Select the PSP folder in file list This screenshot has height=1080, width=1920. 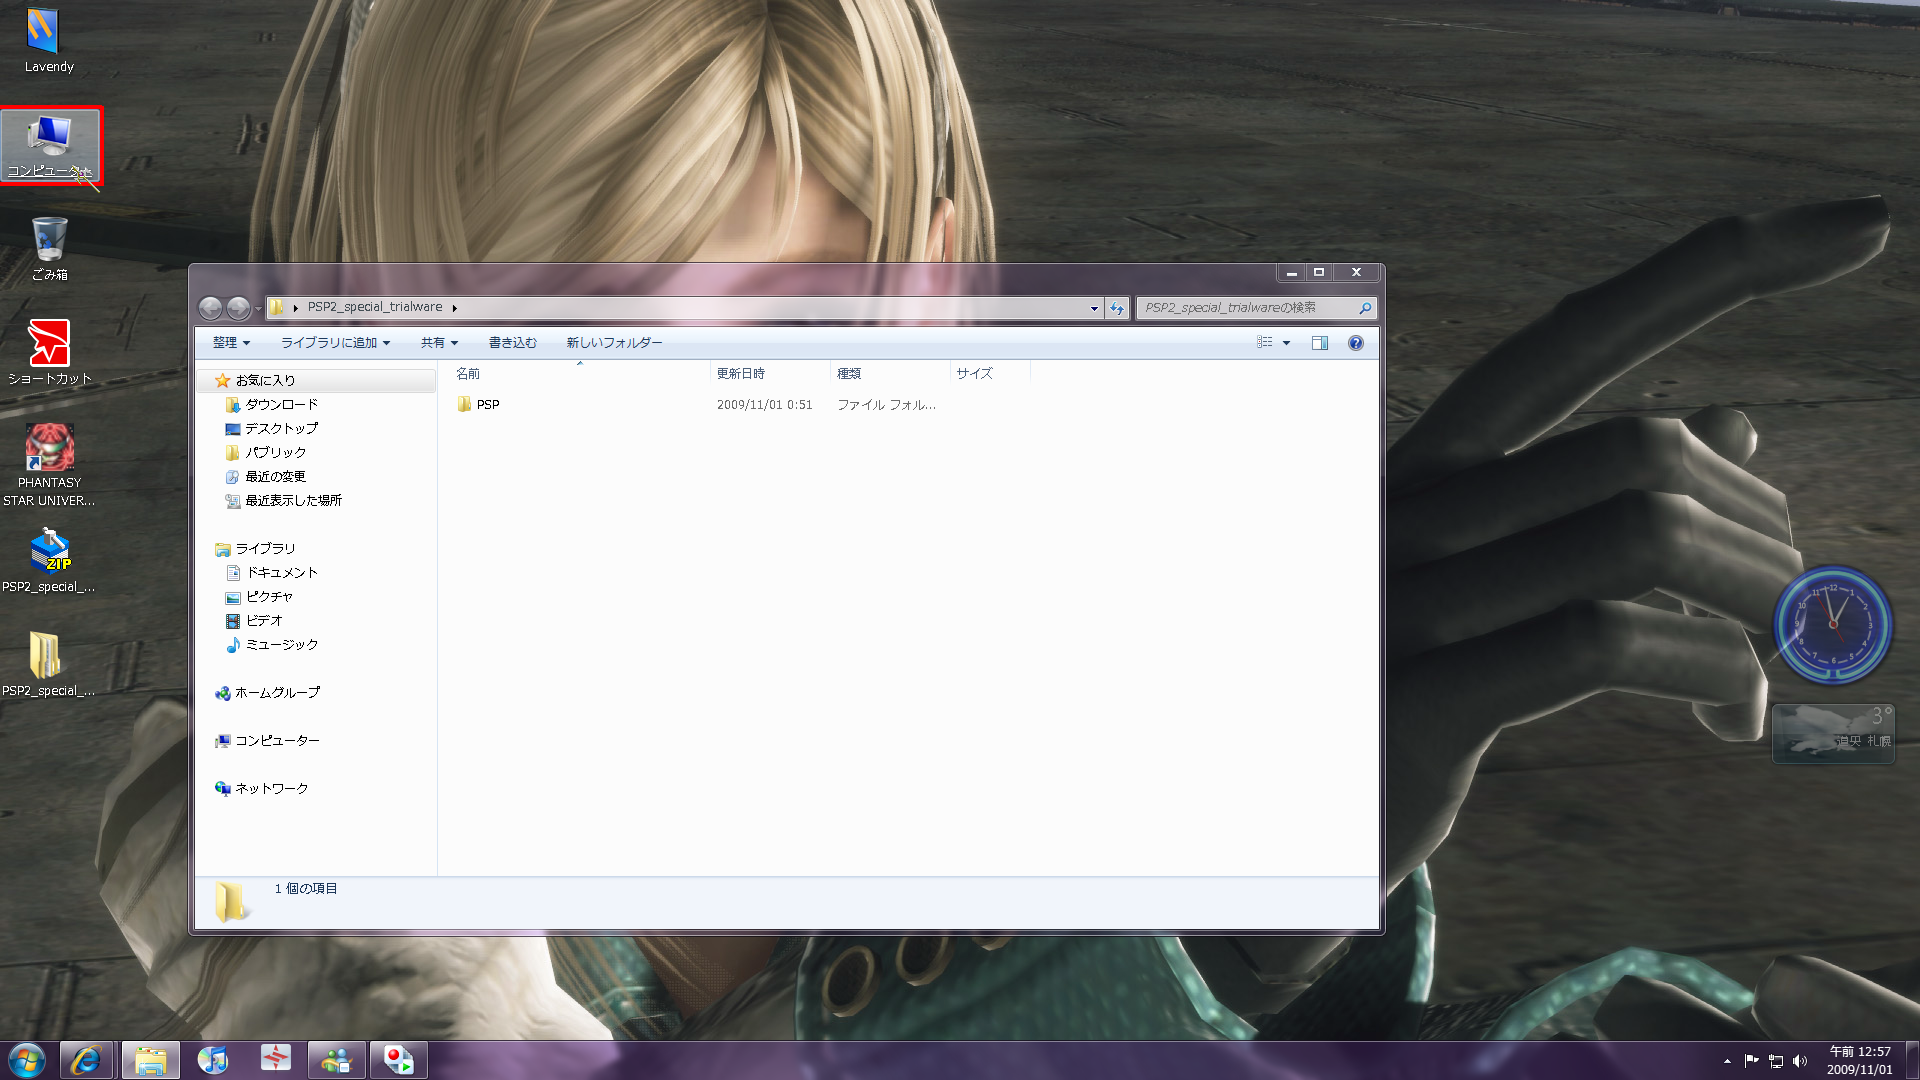[x=478, y=405]
